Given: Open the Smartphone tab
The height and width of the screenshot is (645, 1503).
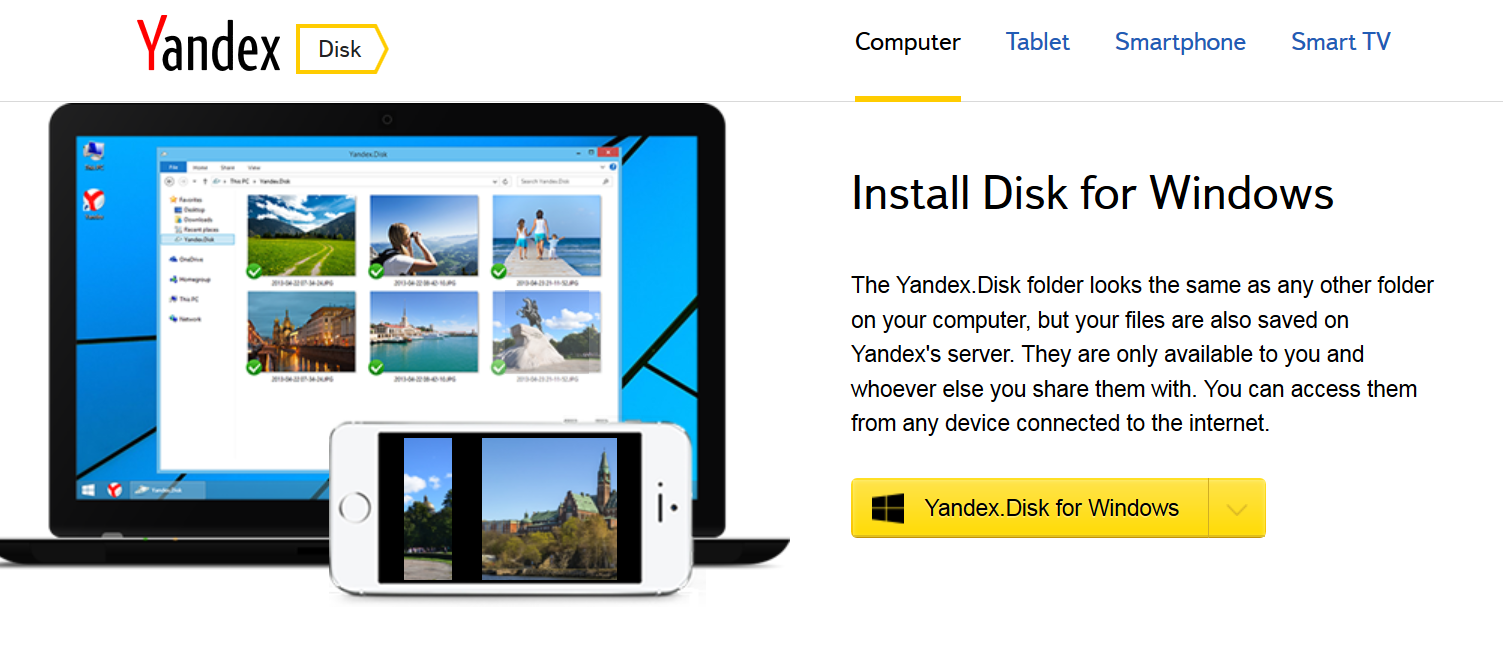Looking at the screenshot, I should coord(1180,42).
